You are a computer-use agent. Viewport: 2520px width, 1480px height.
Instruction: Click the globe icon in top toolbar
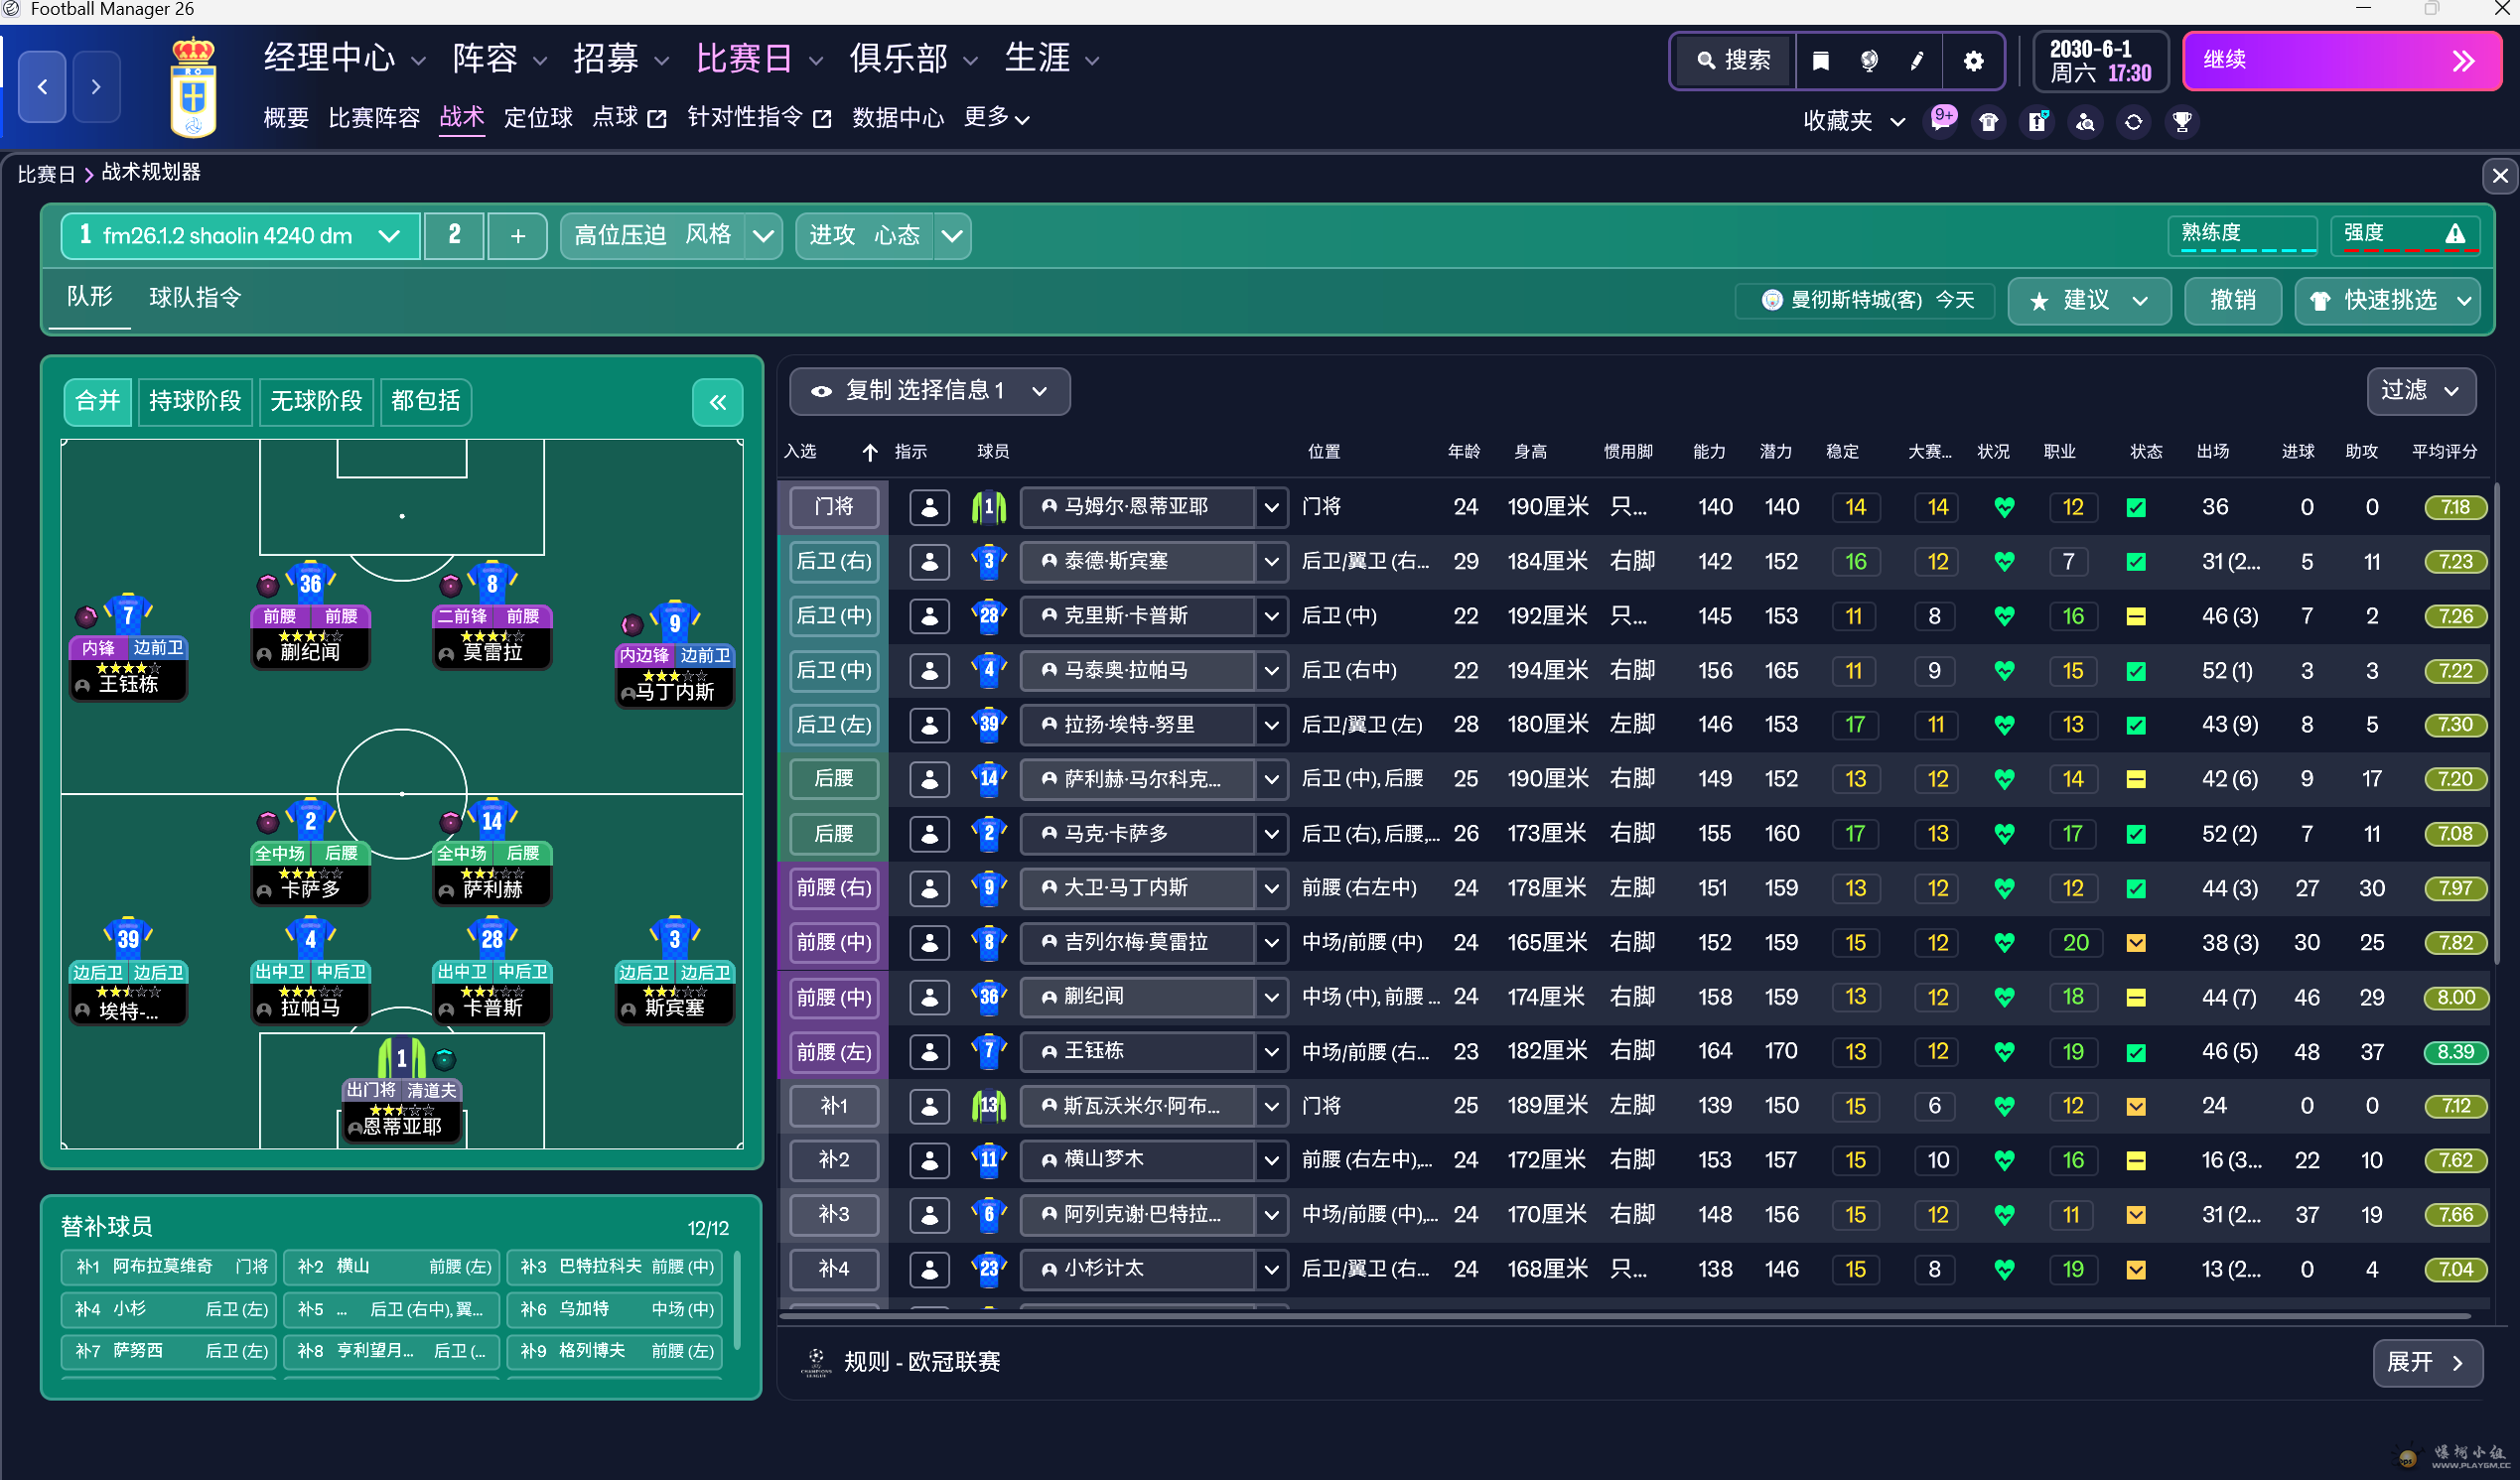[x=1868, y=61]
